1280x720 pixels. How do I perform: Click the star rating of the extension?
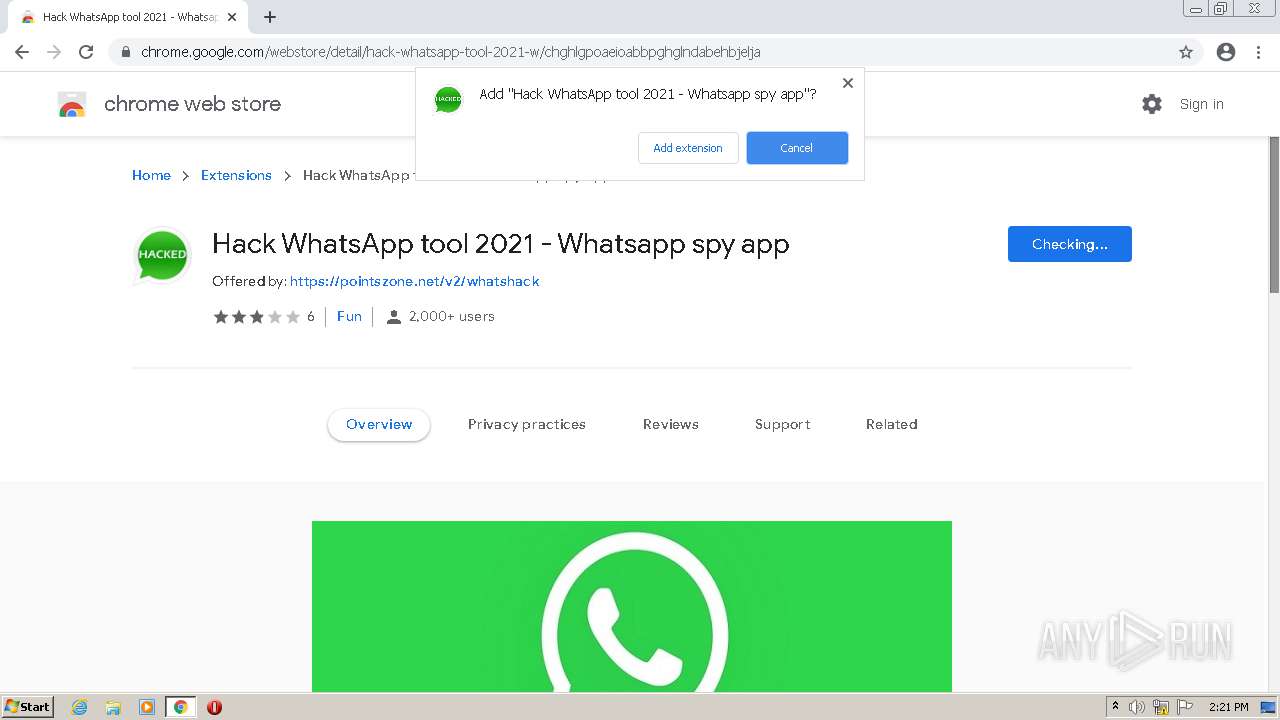point(256,317)
